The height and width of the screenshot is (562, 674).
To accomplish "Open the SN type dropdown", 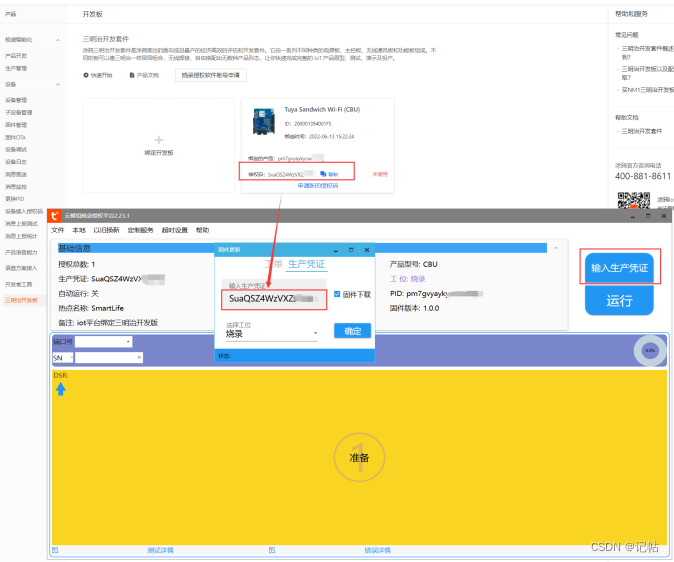I will coord(63,358).
